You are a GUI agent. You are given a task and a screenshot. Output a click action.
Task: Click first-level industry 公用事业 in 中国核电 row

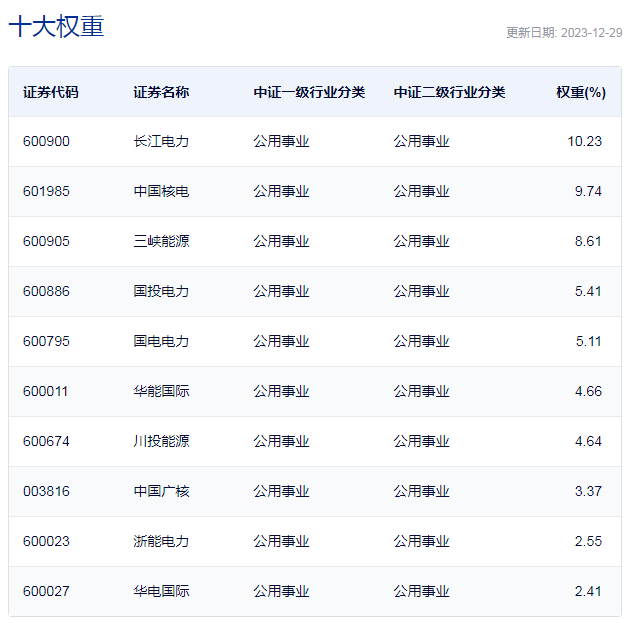pyautogui.click(x=281, y=191)
